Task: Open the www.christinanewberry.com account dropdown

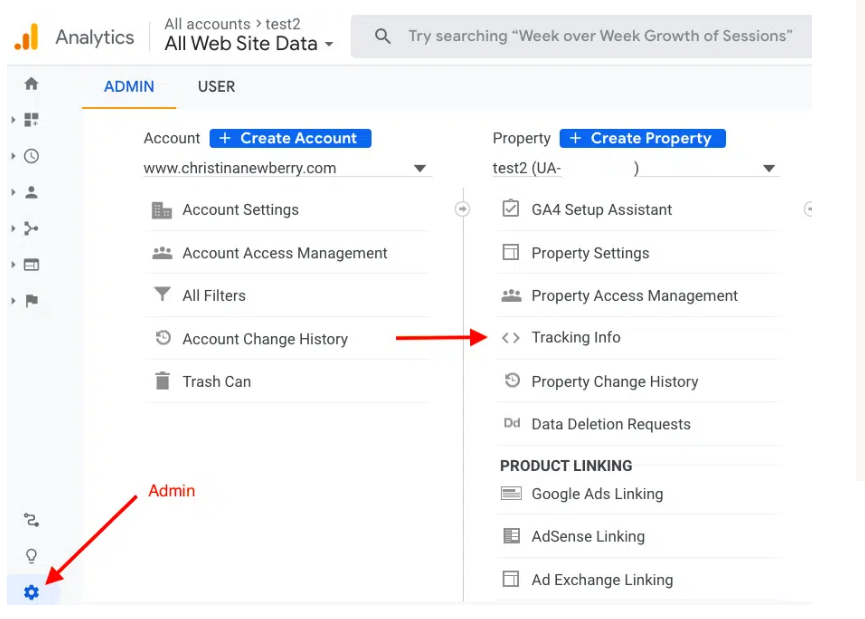Action: (286, 168)
